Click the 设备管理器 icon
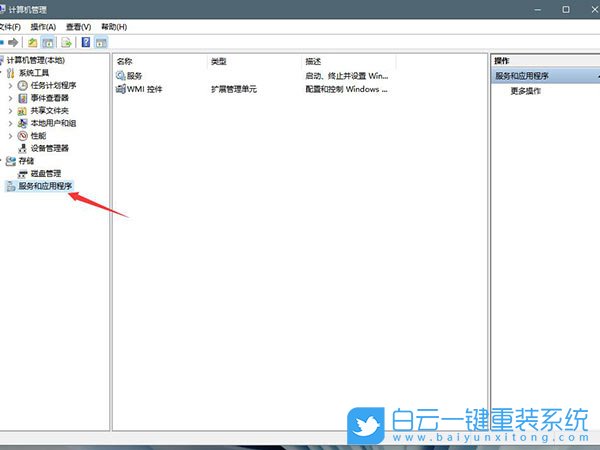 click(23, 148)
